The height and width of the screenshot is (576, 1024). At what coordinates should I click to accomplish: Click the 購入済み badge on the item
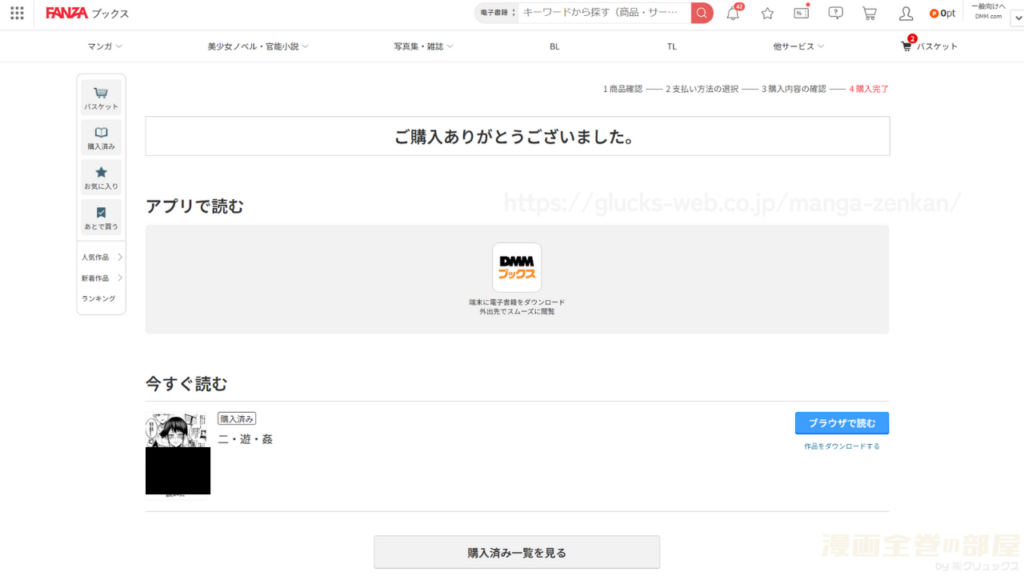236,419
